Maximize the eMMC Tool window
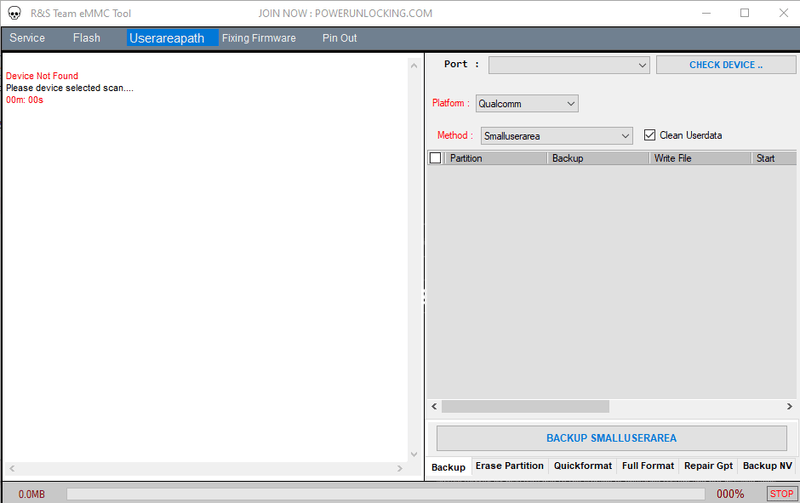Image resolution: width=800 pixels, height=503 pixels. (744, 13)
